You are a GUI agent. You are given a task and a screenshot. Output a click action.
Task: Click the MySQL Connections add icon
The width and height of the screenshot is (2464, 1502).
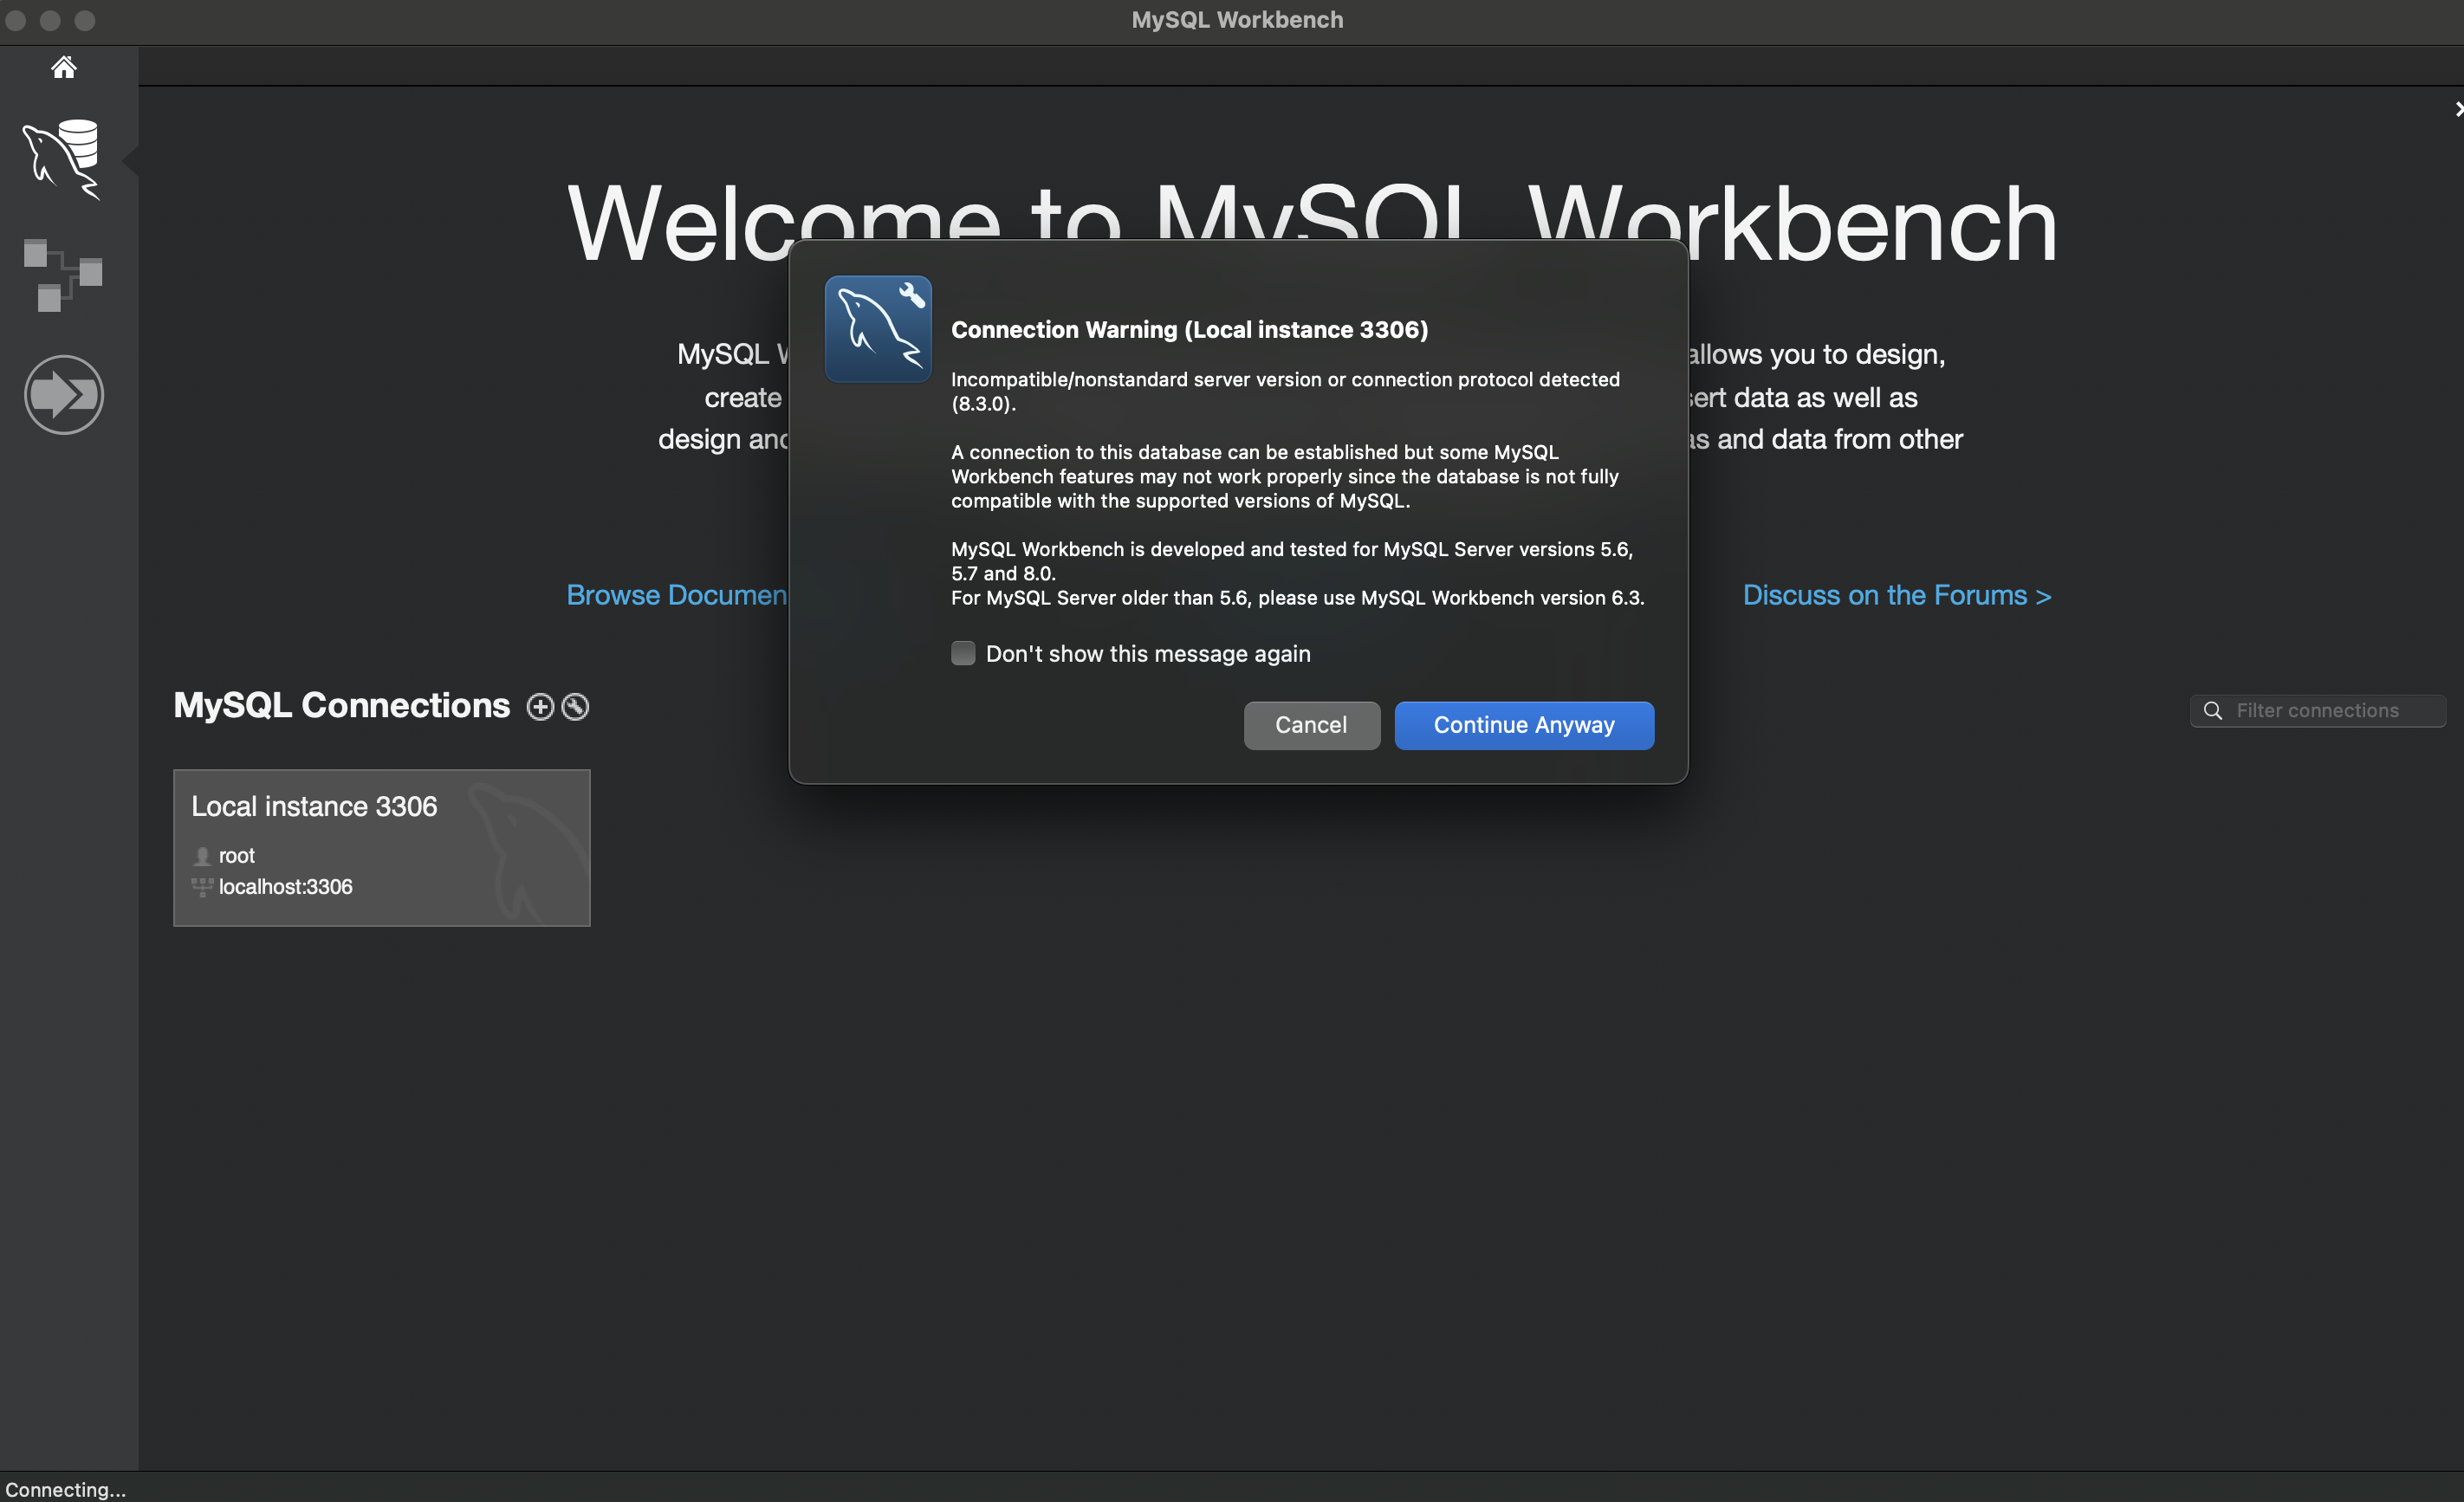click(x=541, y=705)
